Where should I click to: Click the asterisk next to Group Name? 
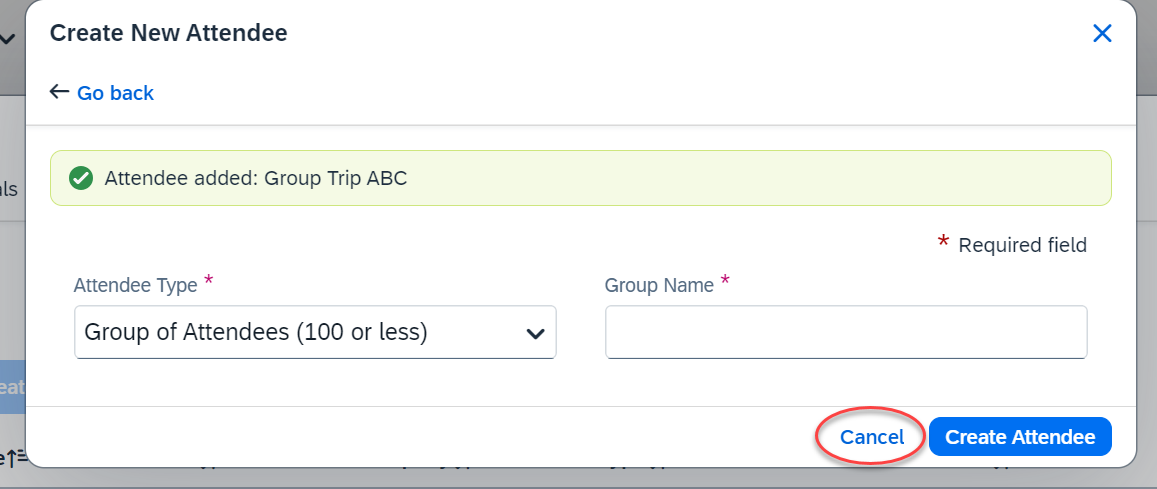click(x=725, y=280)
